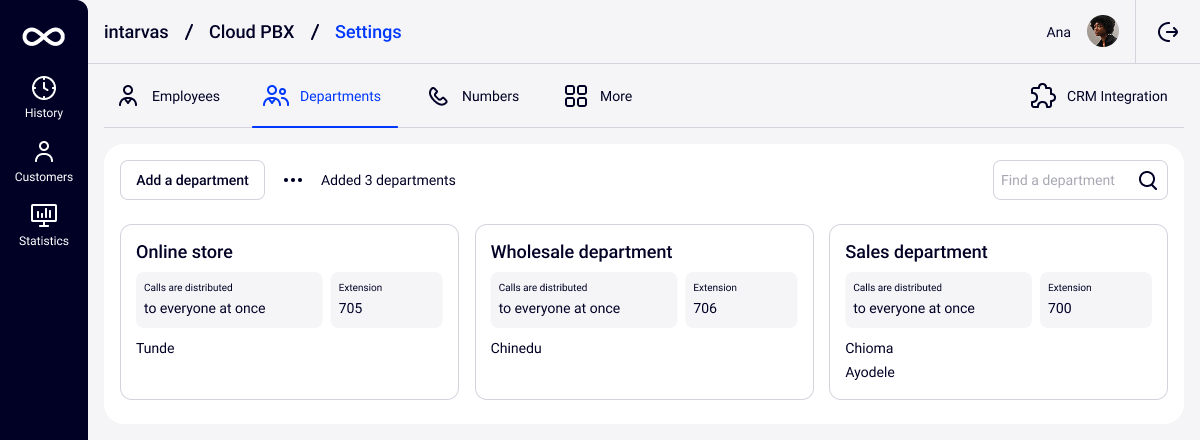
Task: Expand the More menu
Action: pos(598,96)
